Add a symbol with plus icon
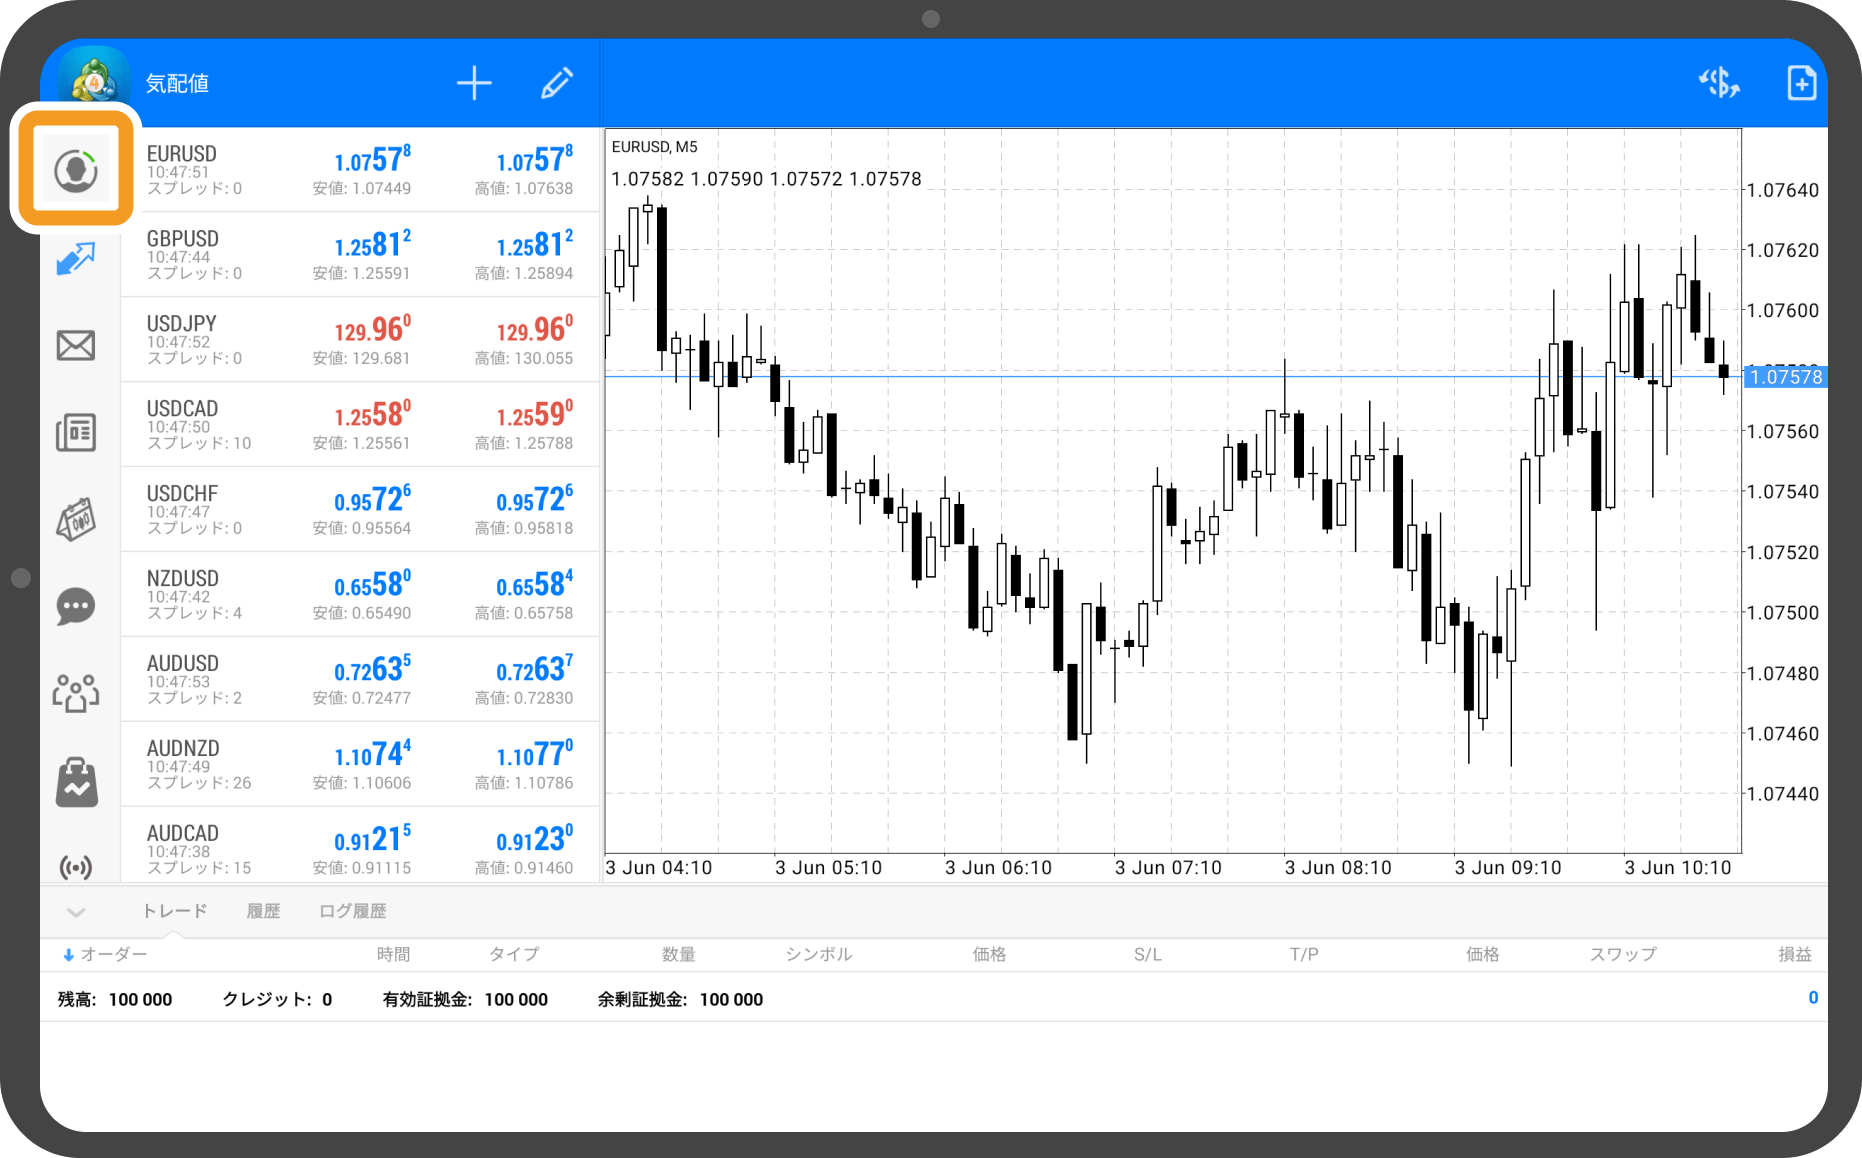This screenshot has width=1862, height=1158. 474,83
